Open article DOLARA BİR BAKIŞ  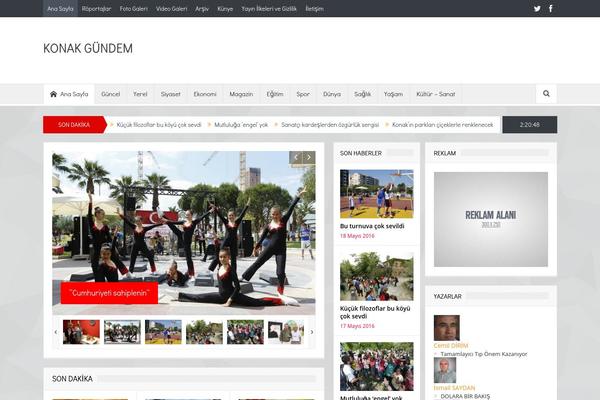pyautogui.click(x=465, y=397)
